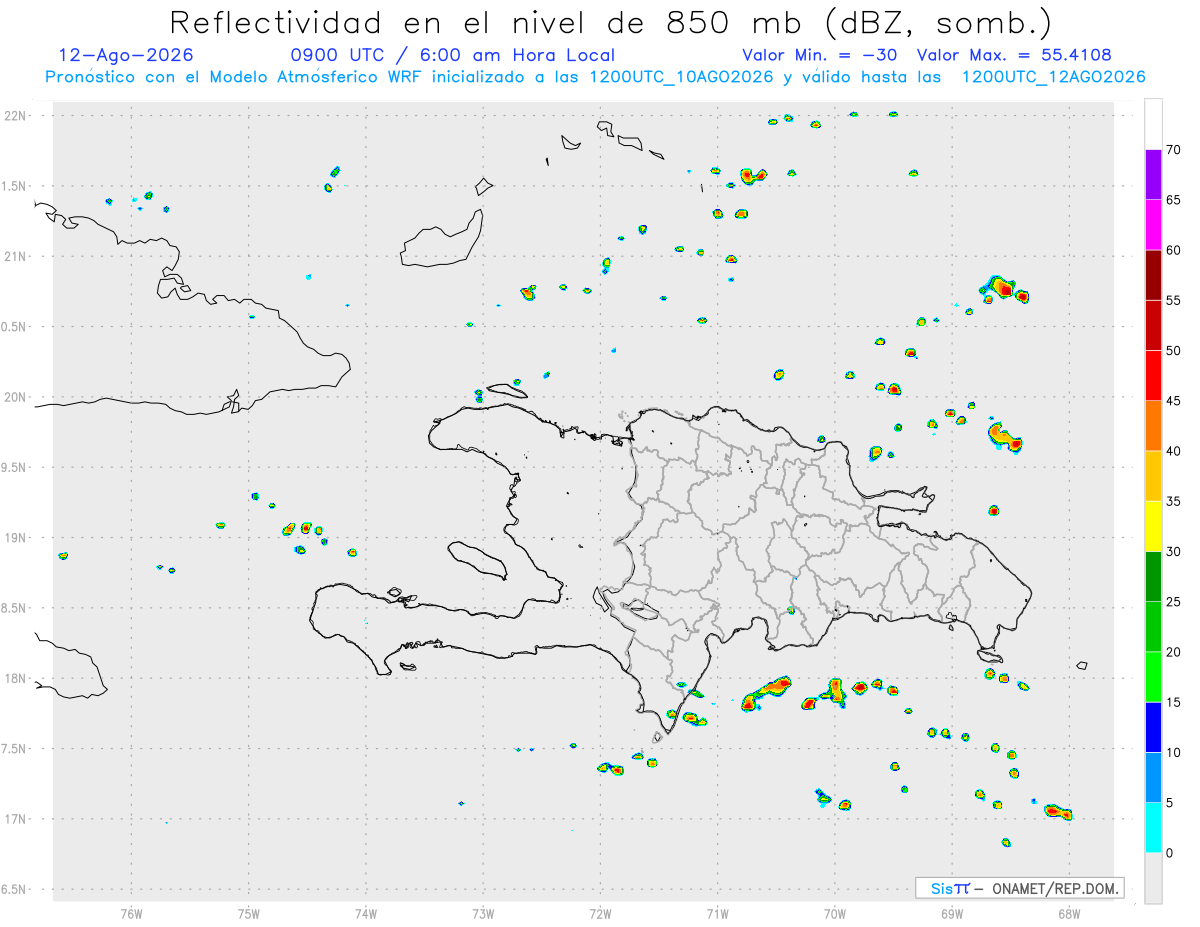The image size is (1200, 927).
Task: Click the latitude axis label "20N"
Action: 17,397
